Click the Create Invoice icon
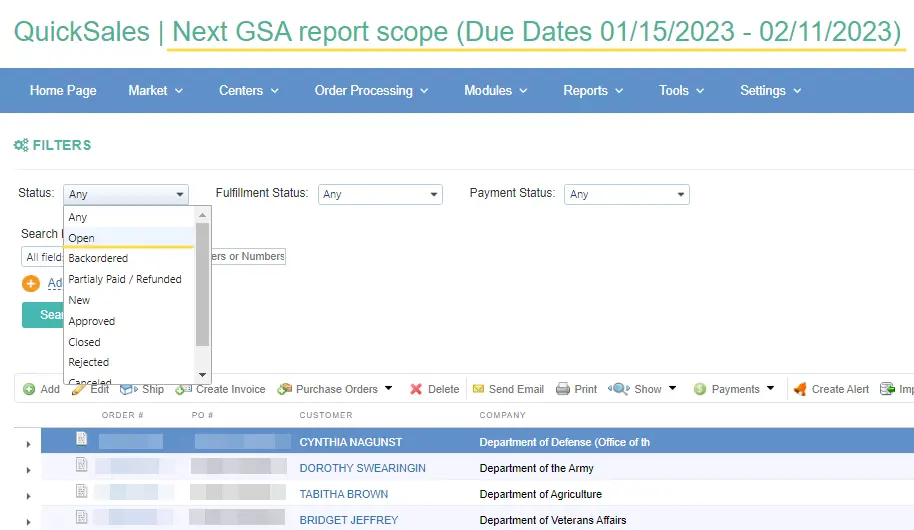Viewport: 914px width, 530px height. pos(184,389)
